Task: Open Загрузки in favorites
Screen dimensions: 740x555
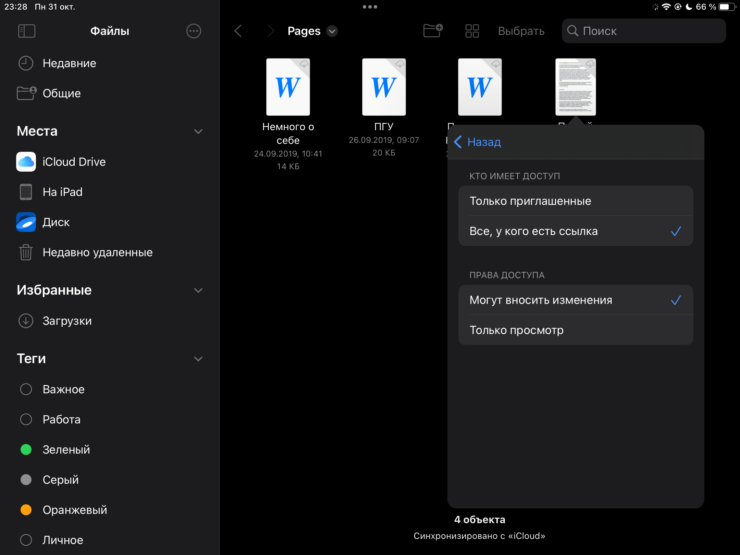Action: 67,321
